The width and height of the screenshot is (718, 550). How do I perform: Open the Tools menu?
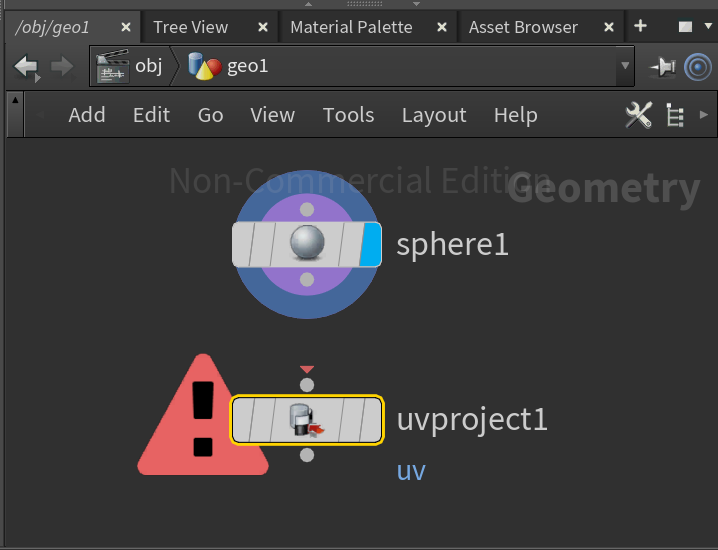click(x=348, y=115)
